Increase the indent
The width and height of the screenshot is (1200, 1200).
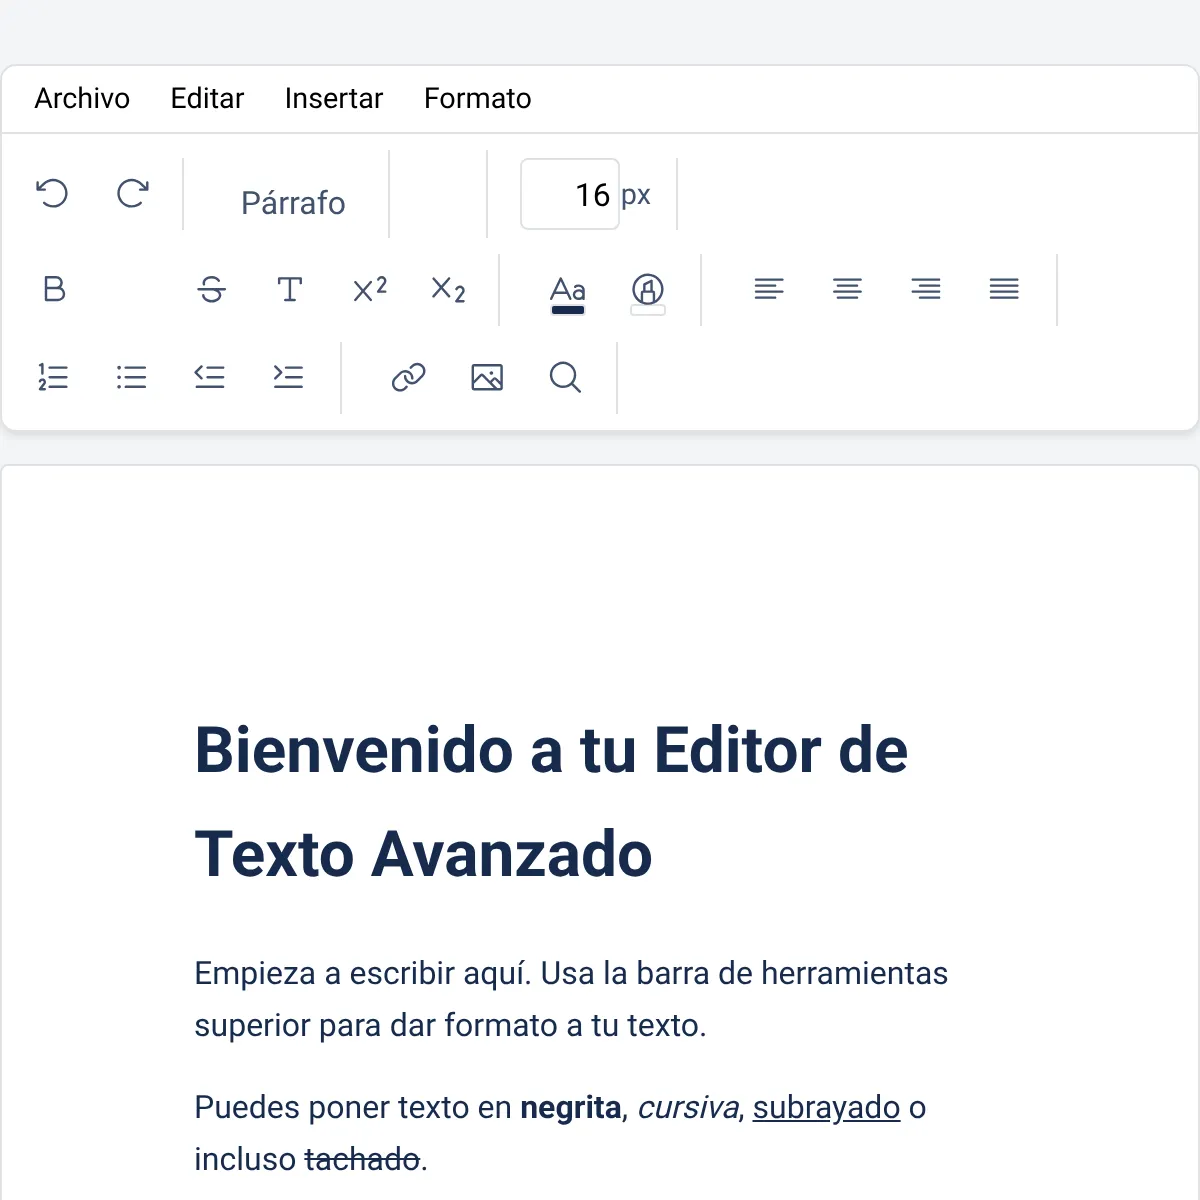[288, 377]
